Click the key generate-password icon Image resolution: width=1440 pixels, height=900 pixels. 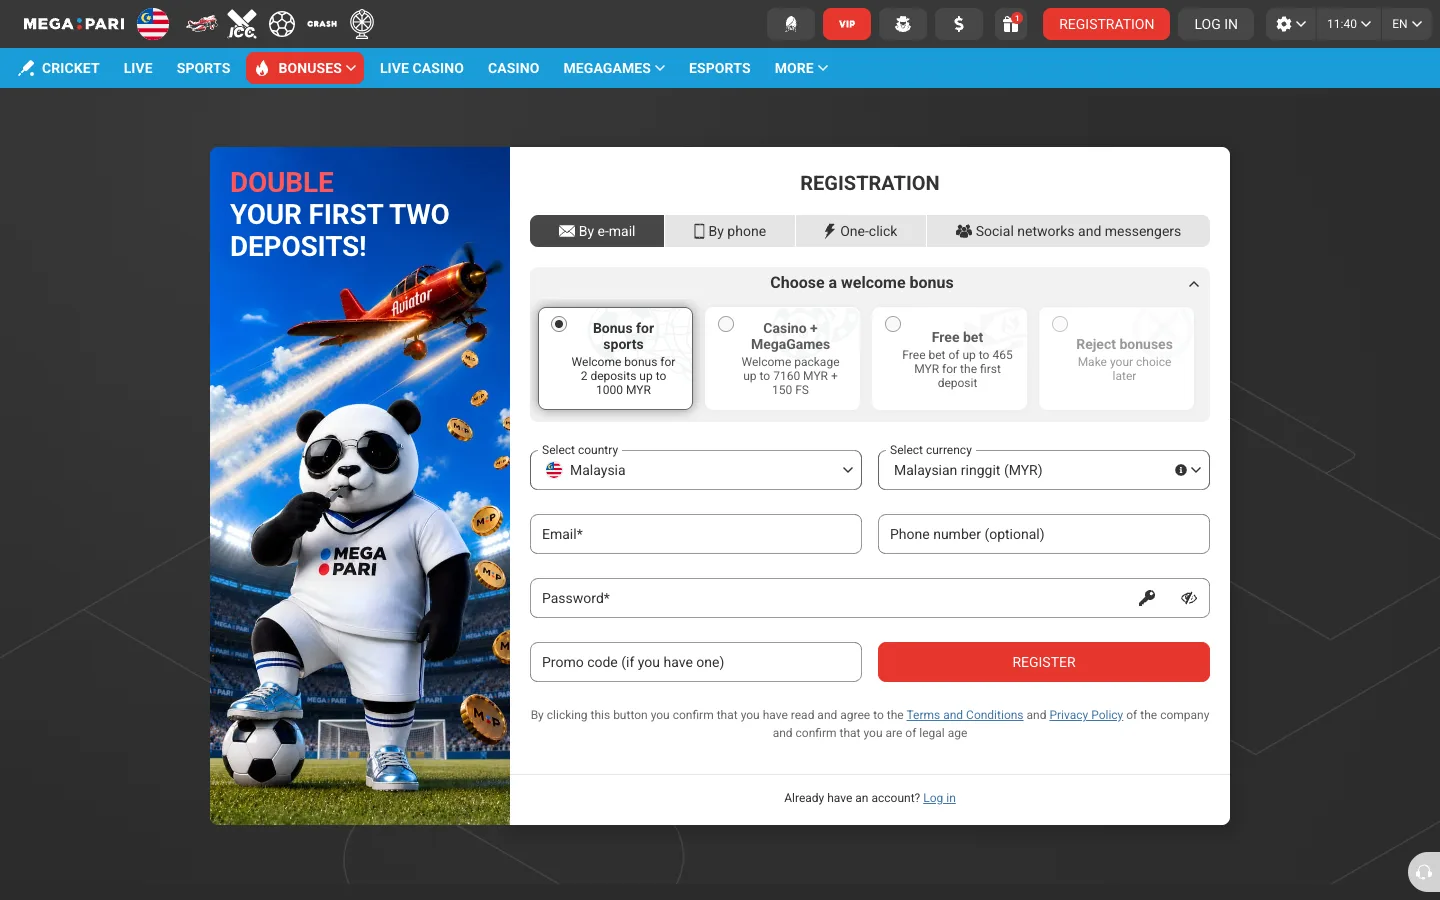click(x=1147, y=598)
